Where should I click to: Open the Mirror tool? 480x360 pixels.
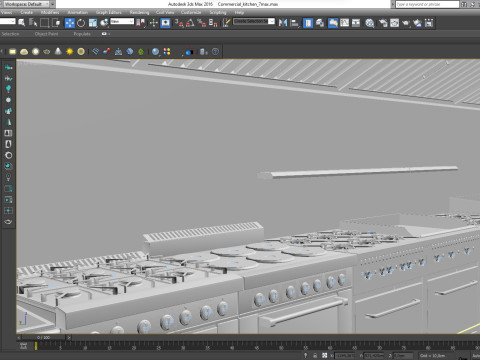tap(283, 23)
